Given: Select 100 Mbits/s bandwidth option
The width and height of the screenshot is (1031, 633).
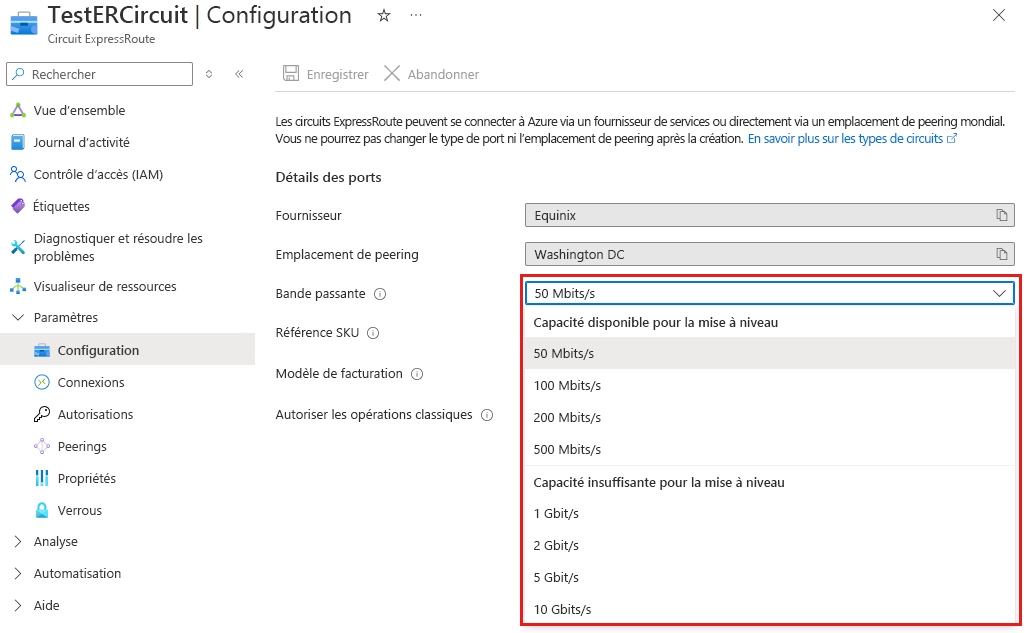Looking at the screenshot, I should 567,385.
